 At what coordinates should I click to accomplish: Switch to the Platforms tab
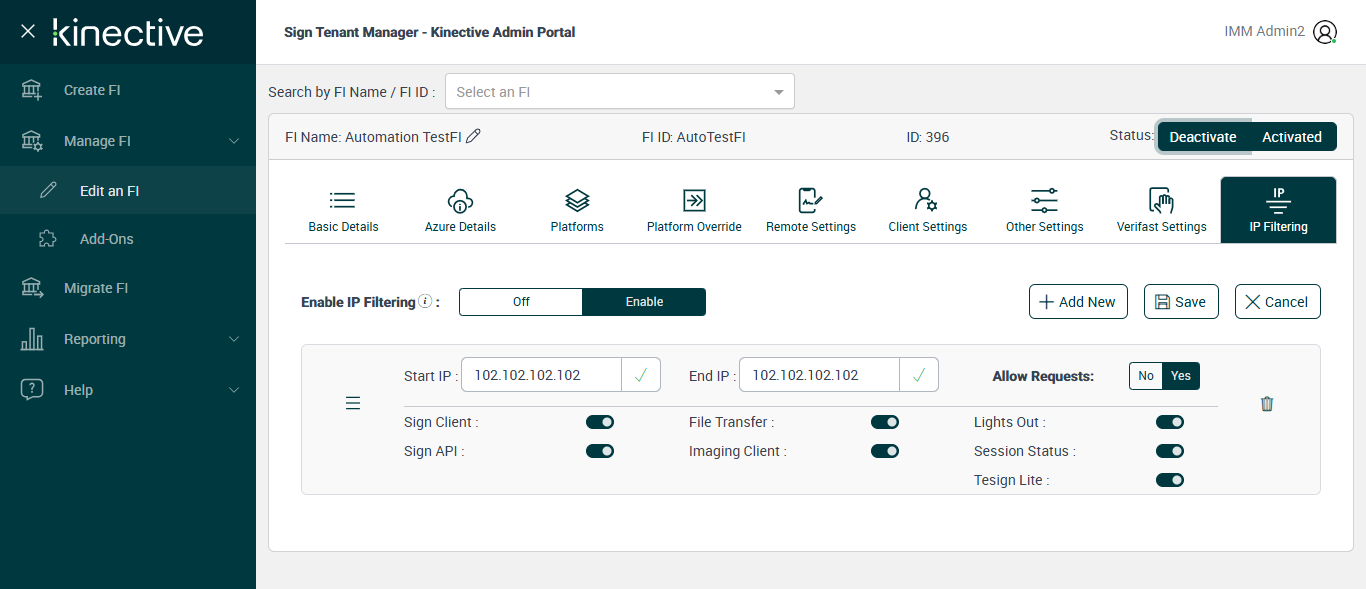(x=577, y=210)
